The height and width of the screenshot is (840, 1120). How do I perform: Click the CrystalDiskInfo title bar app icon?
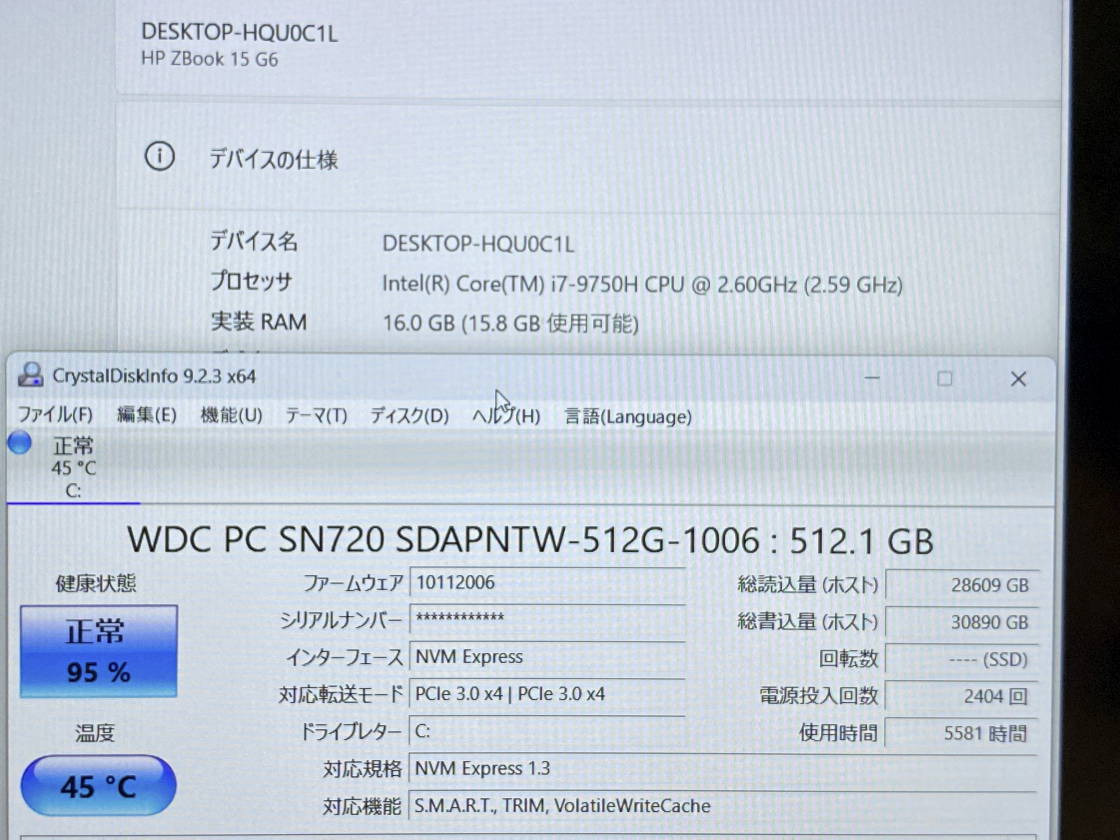point(30,374)
